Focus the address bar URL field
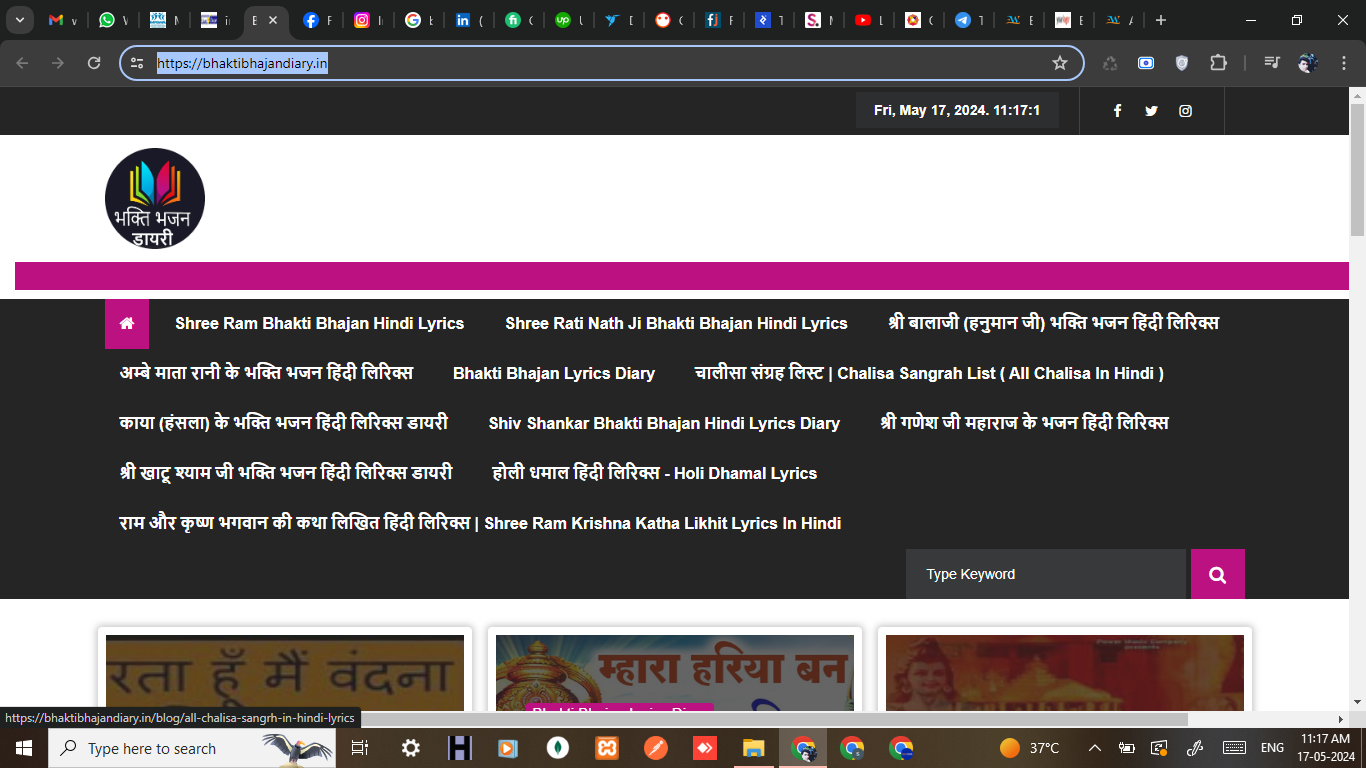The image size is (1366, 768). [602, 63]
